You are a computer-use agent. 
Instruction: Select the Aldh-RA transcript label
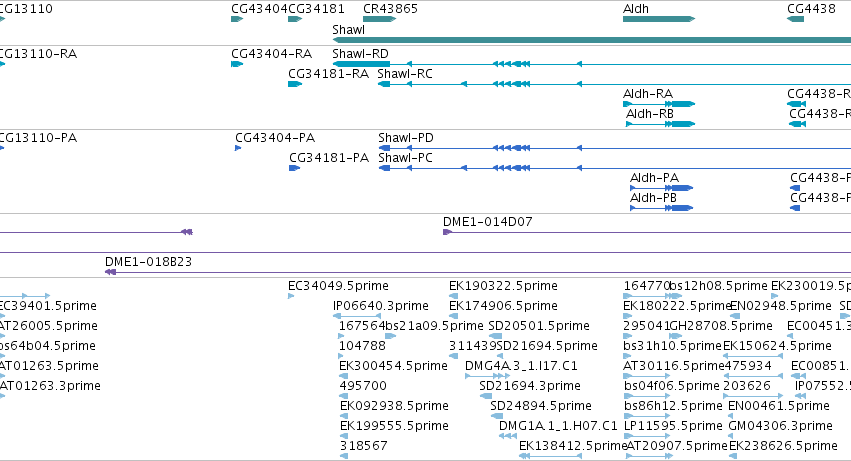tap(648, 94)
